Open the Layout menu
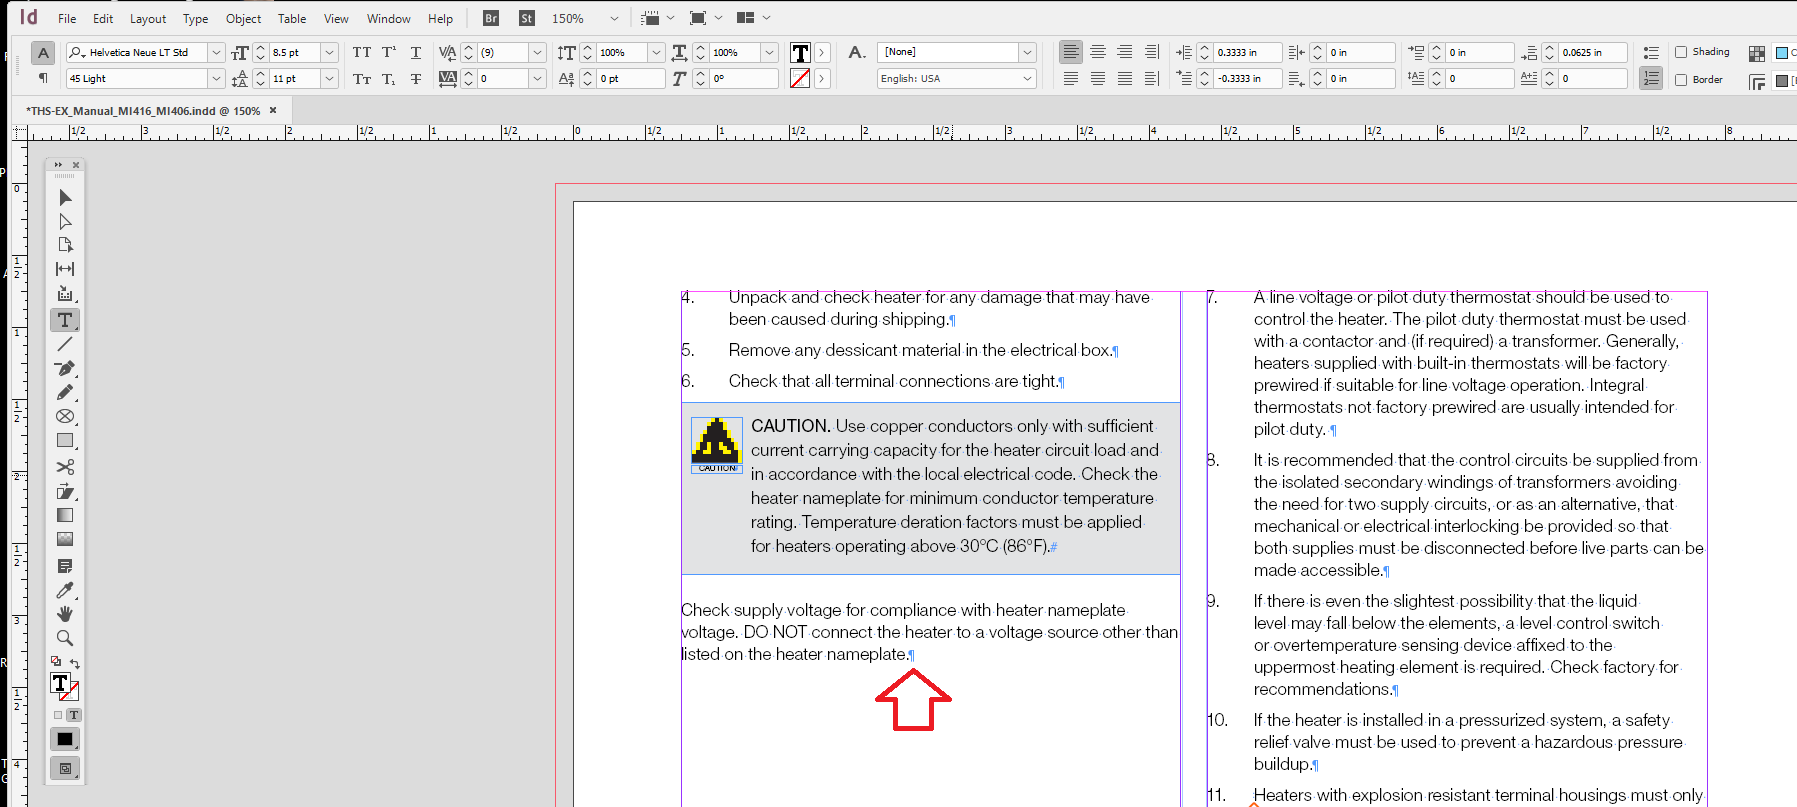This screenshot has height=807, width=1797. point(148,18)
